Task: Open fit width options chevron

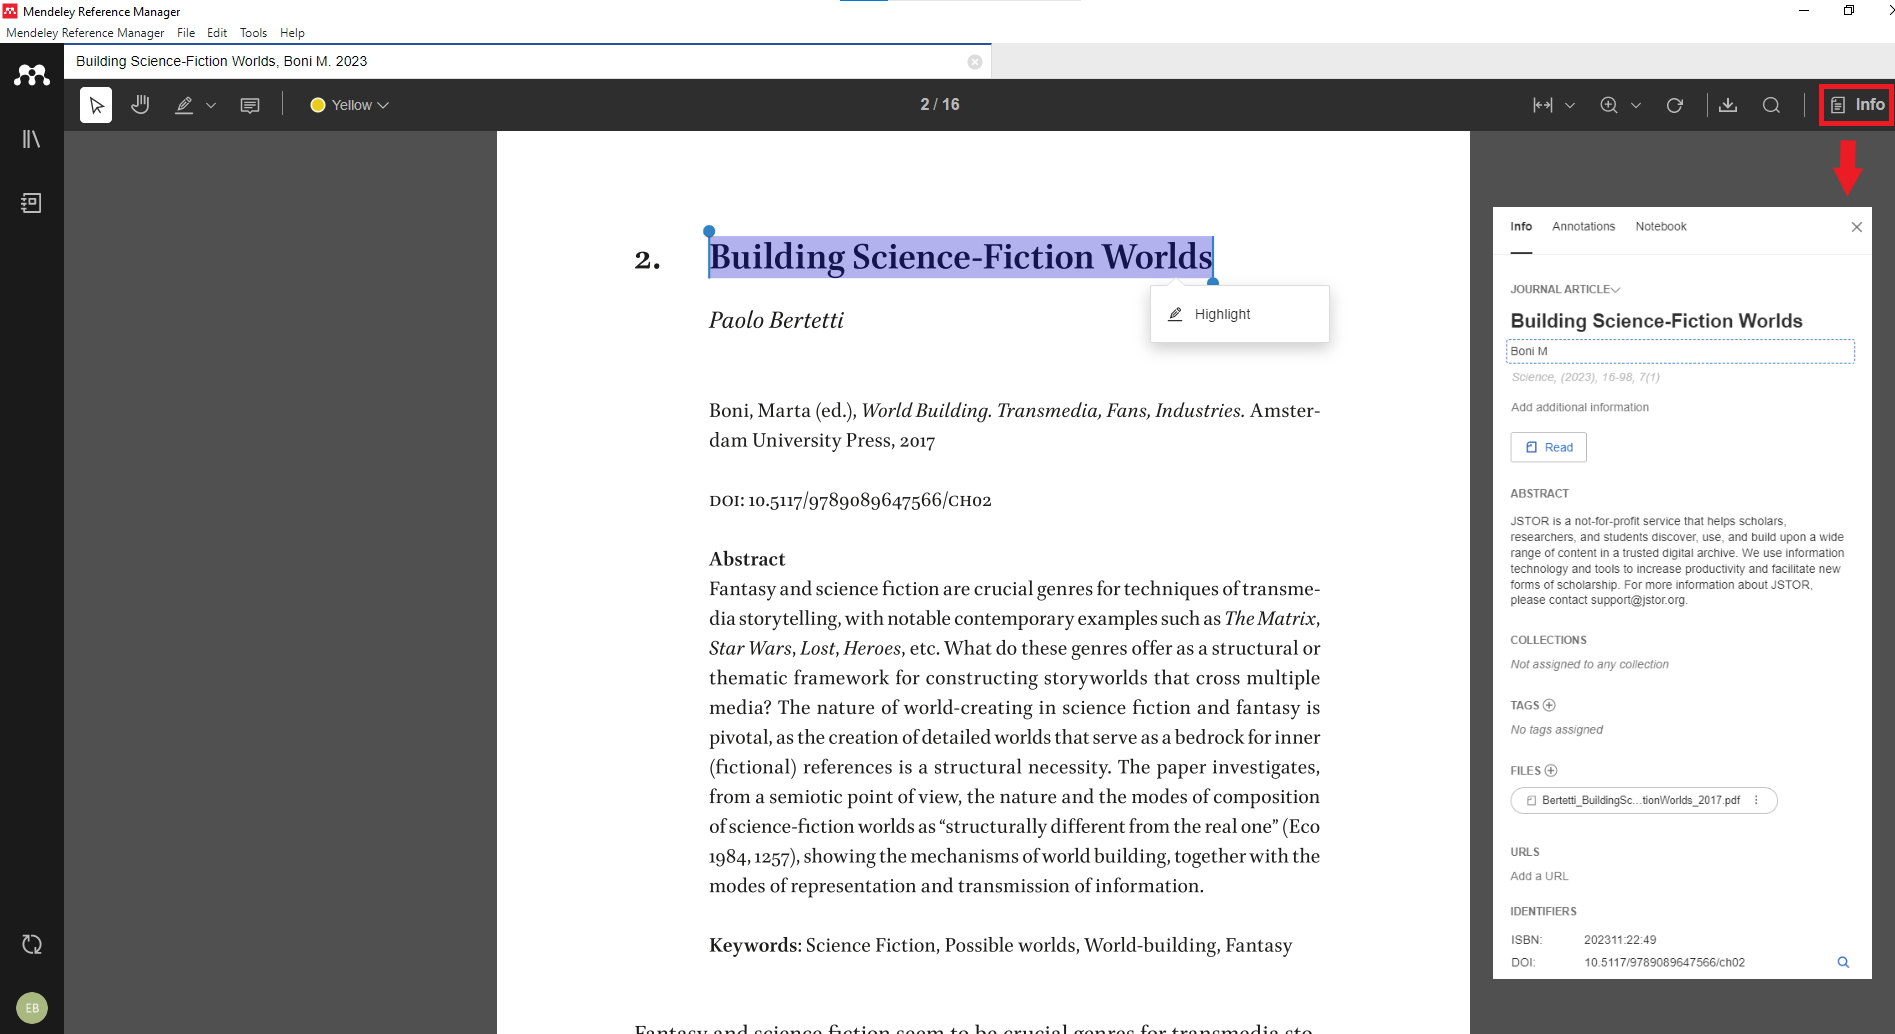Action: click(1570, 105)
